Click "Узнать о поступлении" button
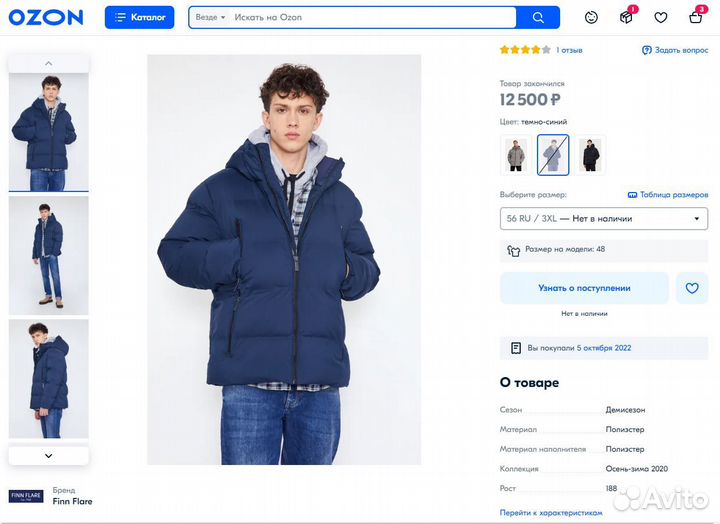Image resolution: width=720 pixels, height=524 pixels. click(584, 288)
